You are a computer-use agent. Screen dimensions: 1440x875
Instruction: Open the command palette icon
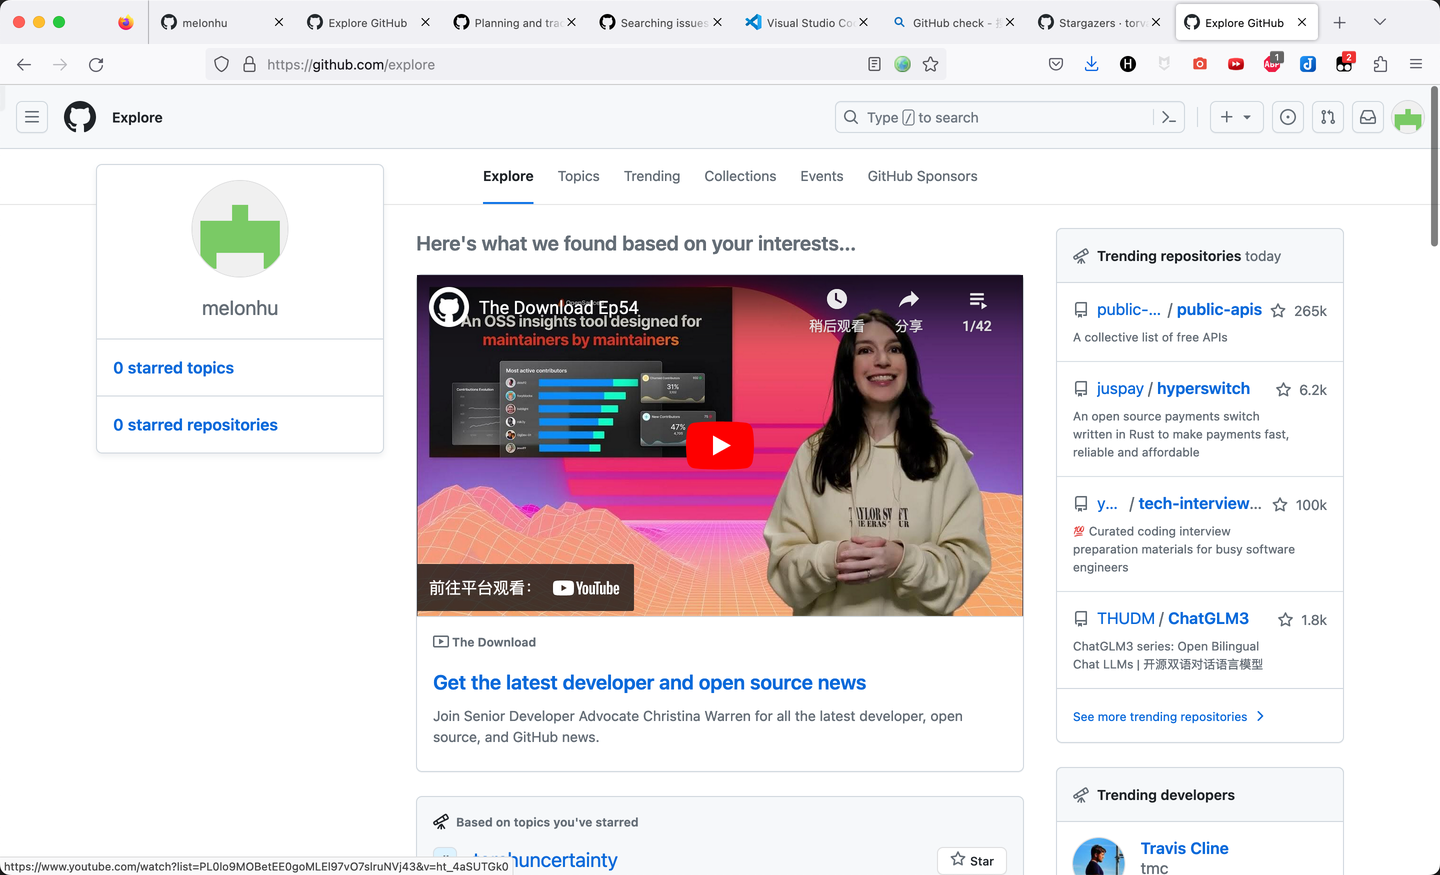(x=1168, y=117)
